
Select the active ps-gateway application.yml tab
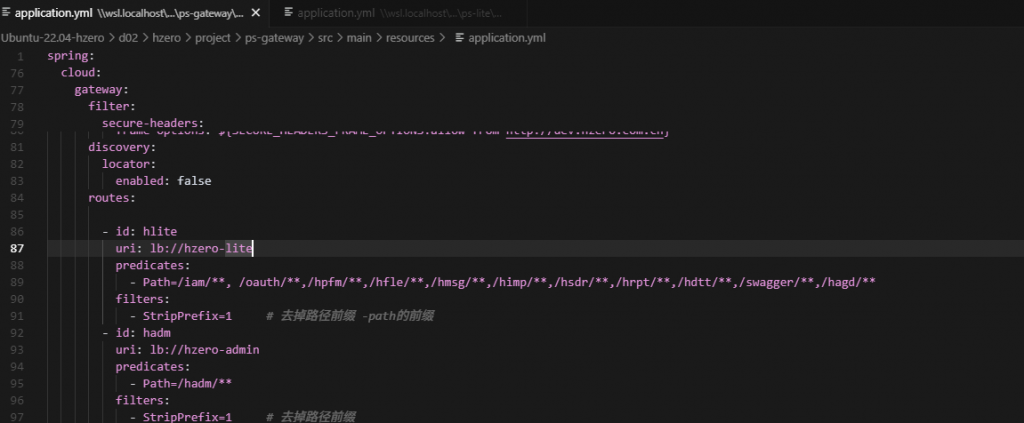(x=128, y=13)
